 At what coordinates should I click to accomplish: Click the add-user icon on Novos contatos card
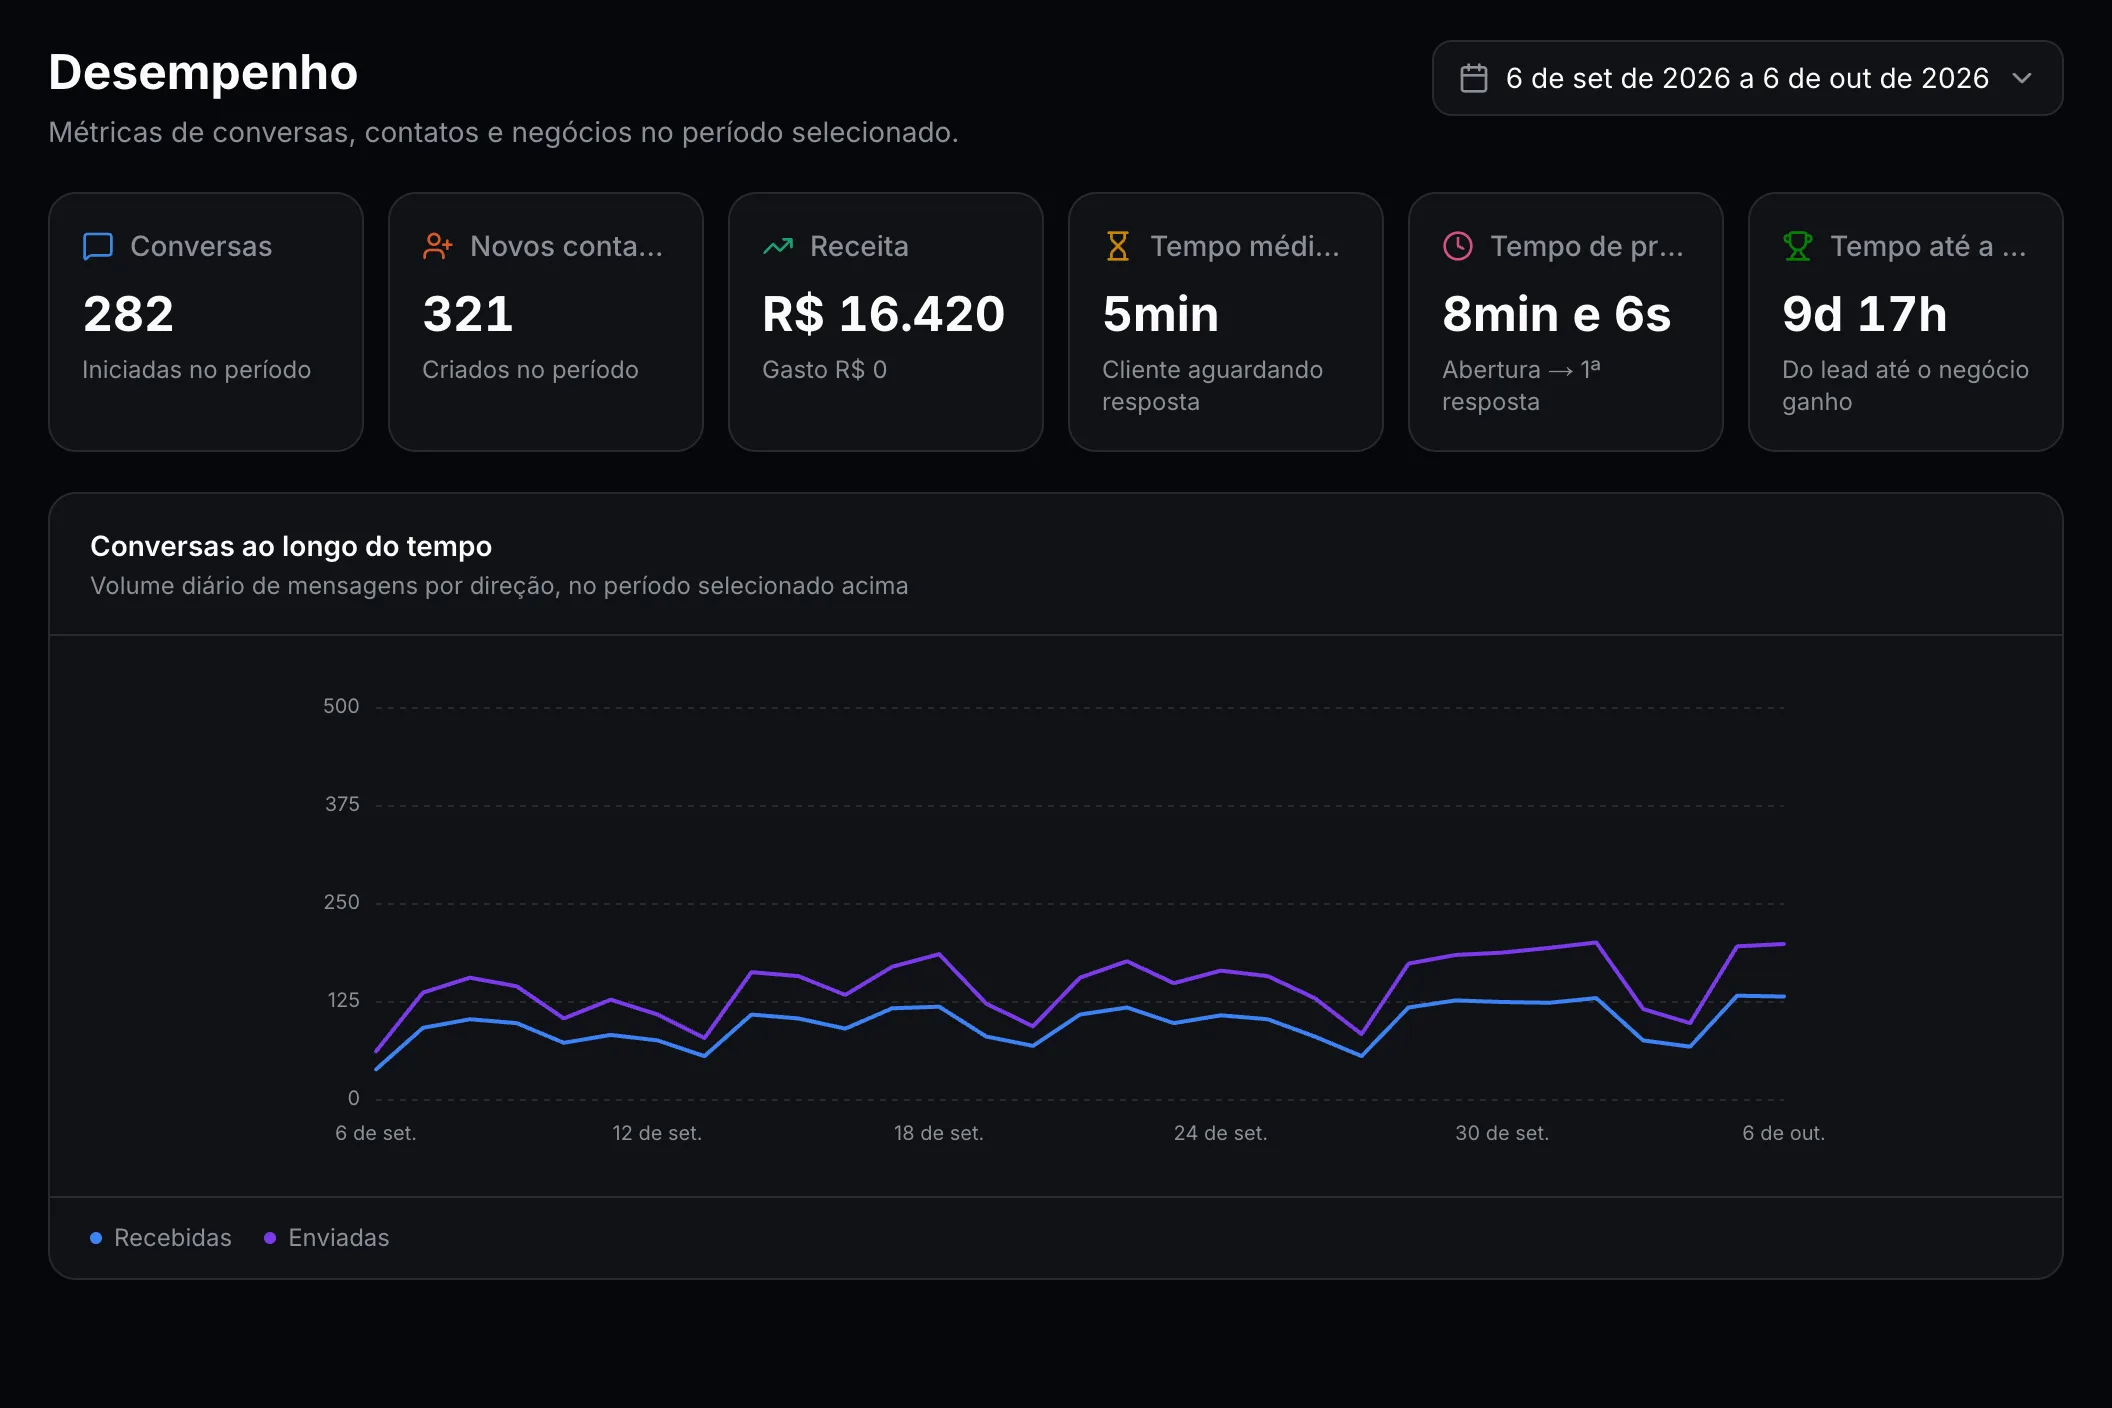(x=438, y=246)
